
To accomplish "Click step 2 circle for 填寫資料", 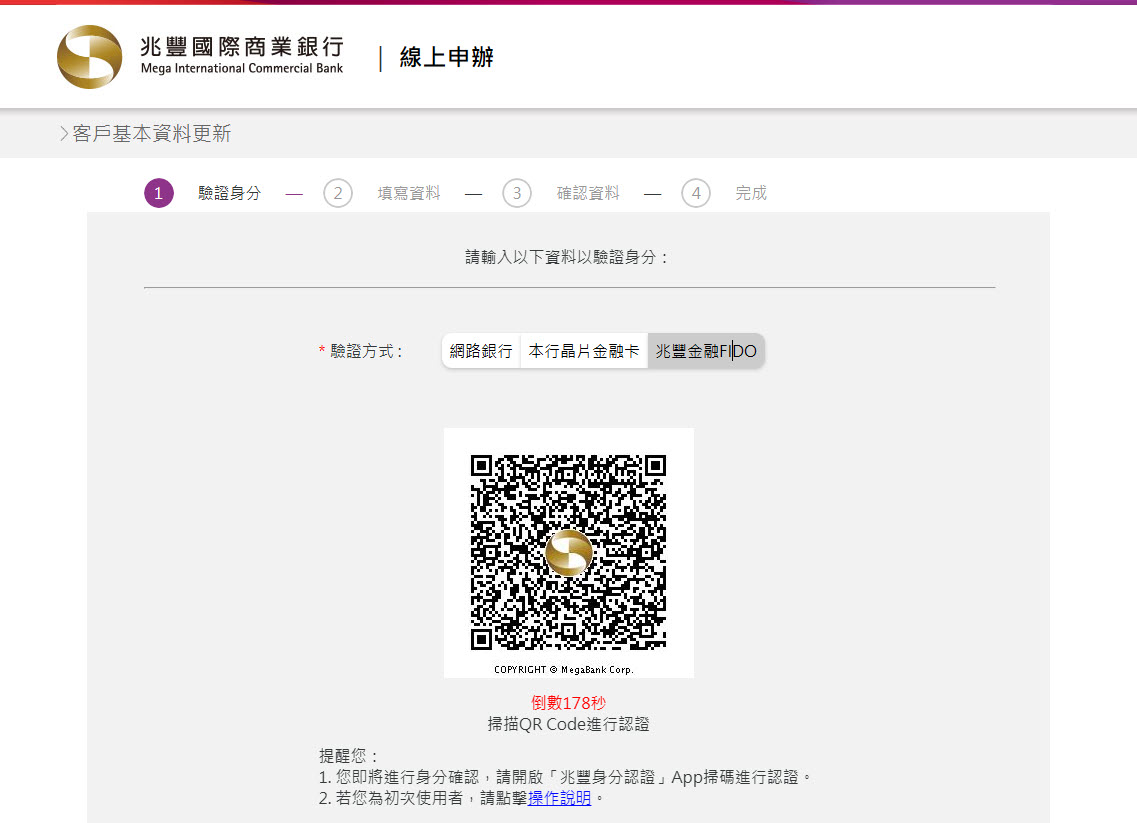I will 338,193.
